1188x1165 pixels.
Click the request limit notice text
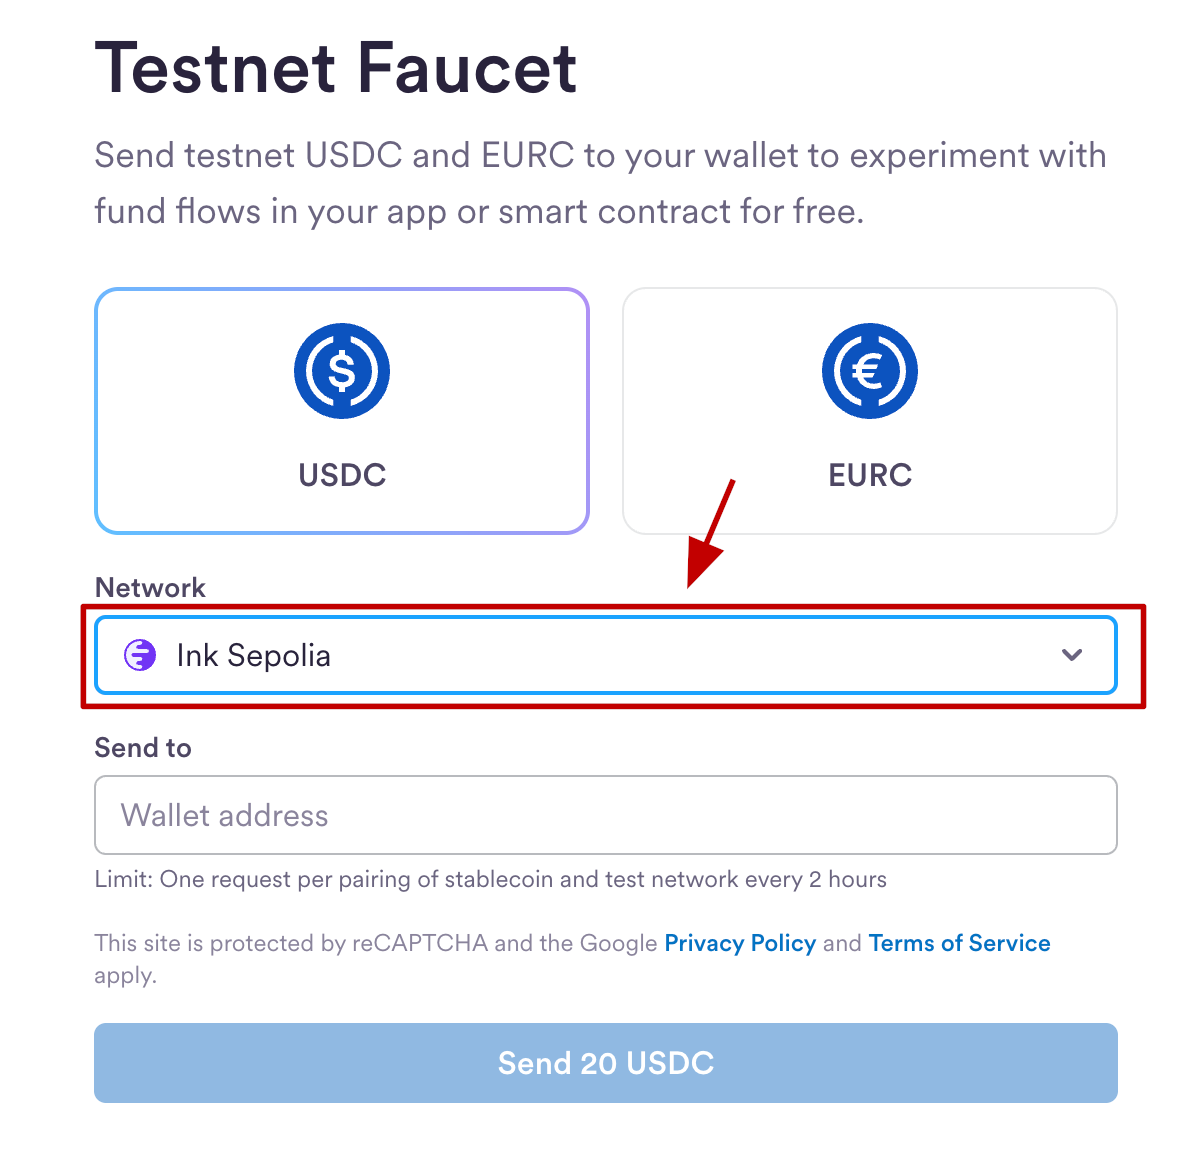(490, 879)
